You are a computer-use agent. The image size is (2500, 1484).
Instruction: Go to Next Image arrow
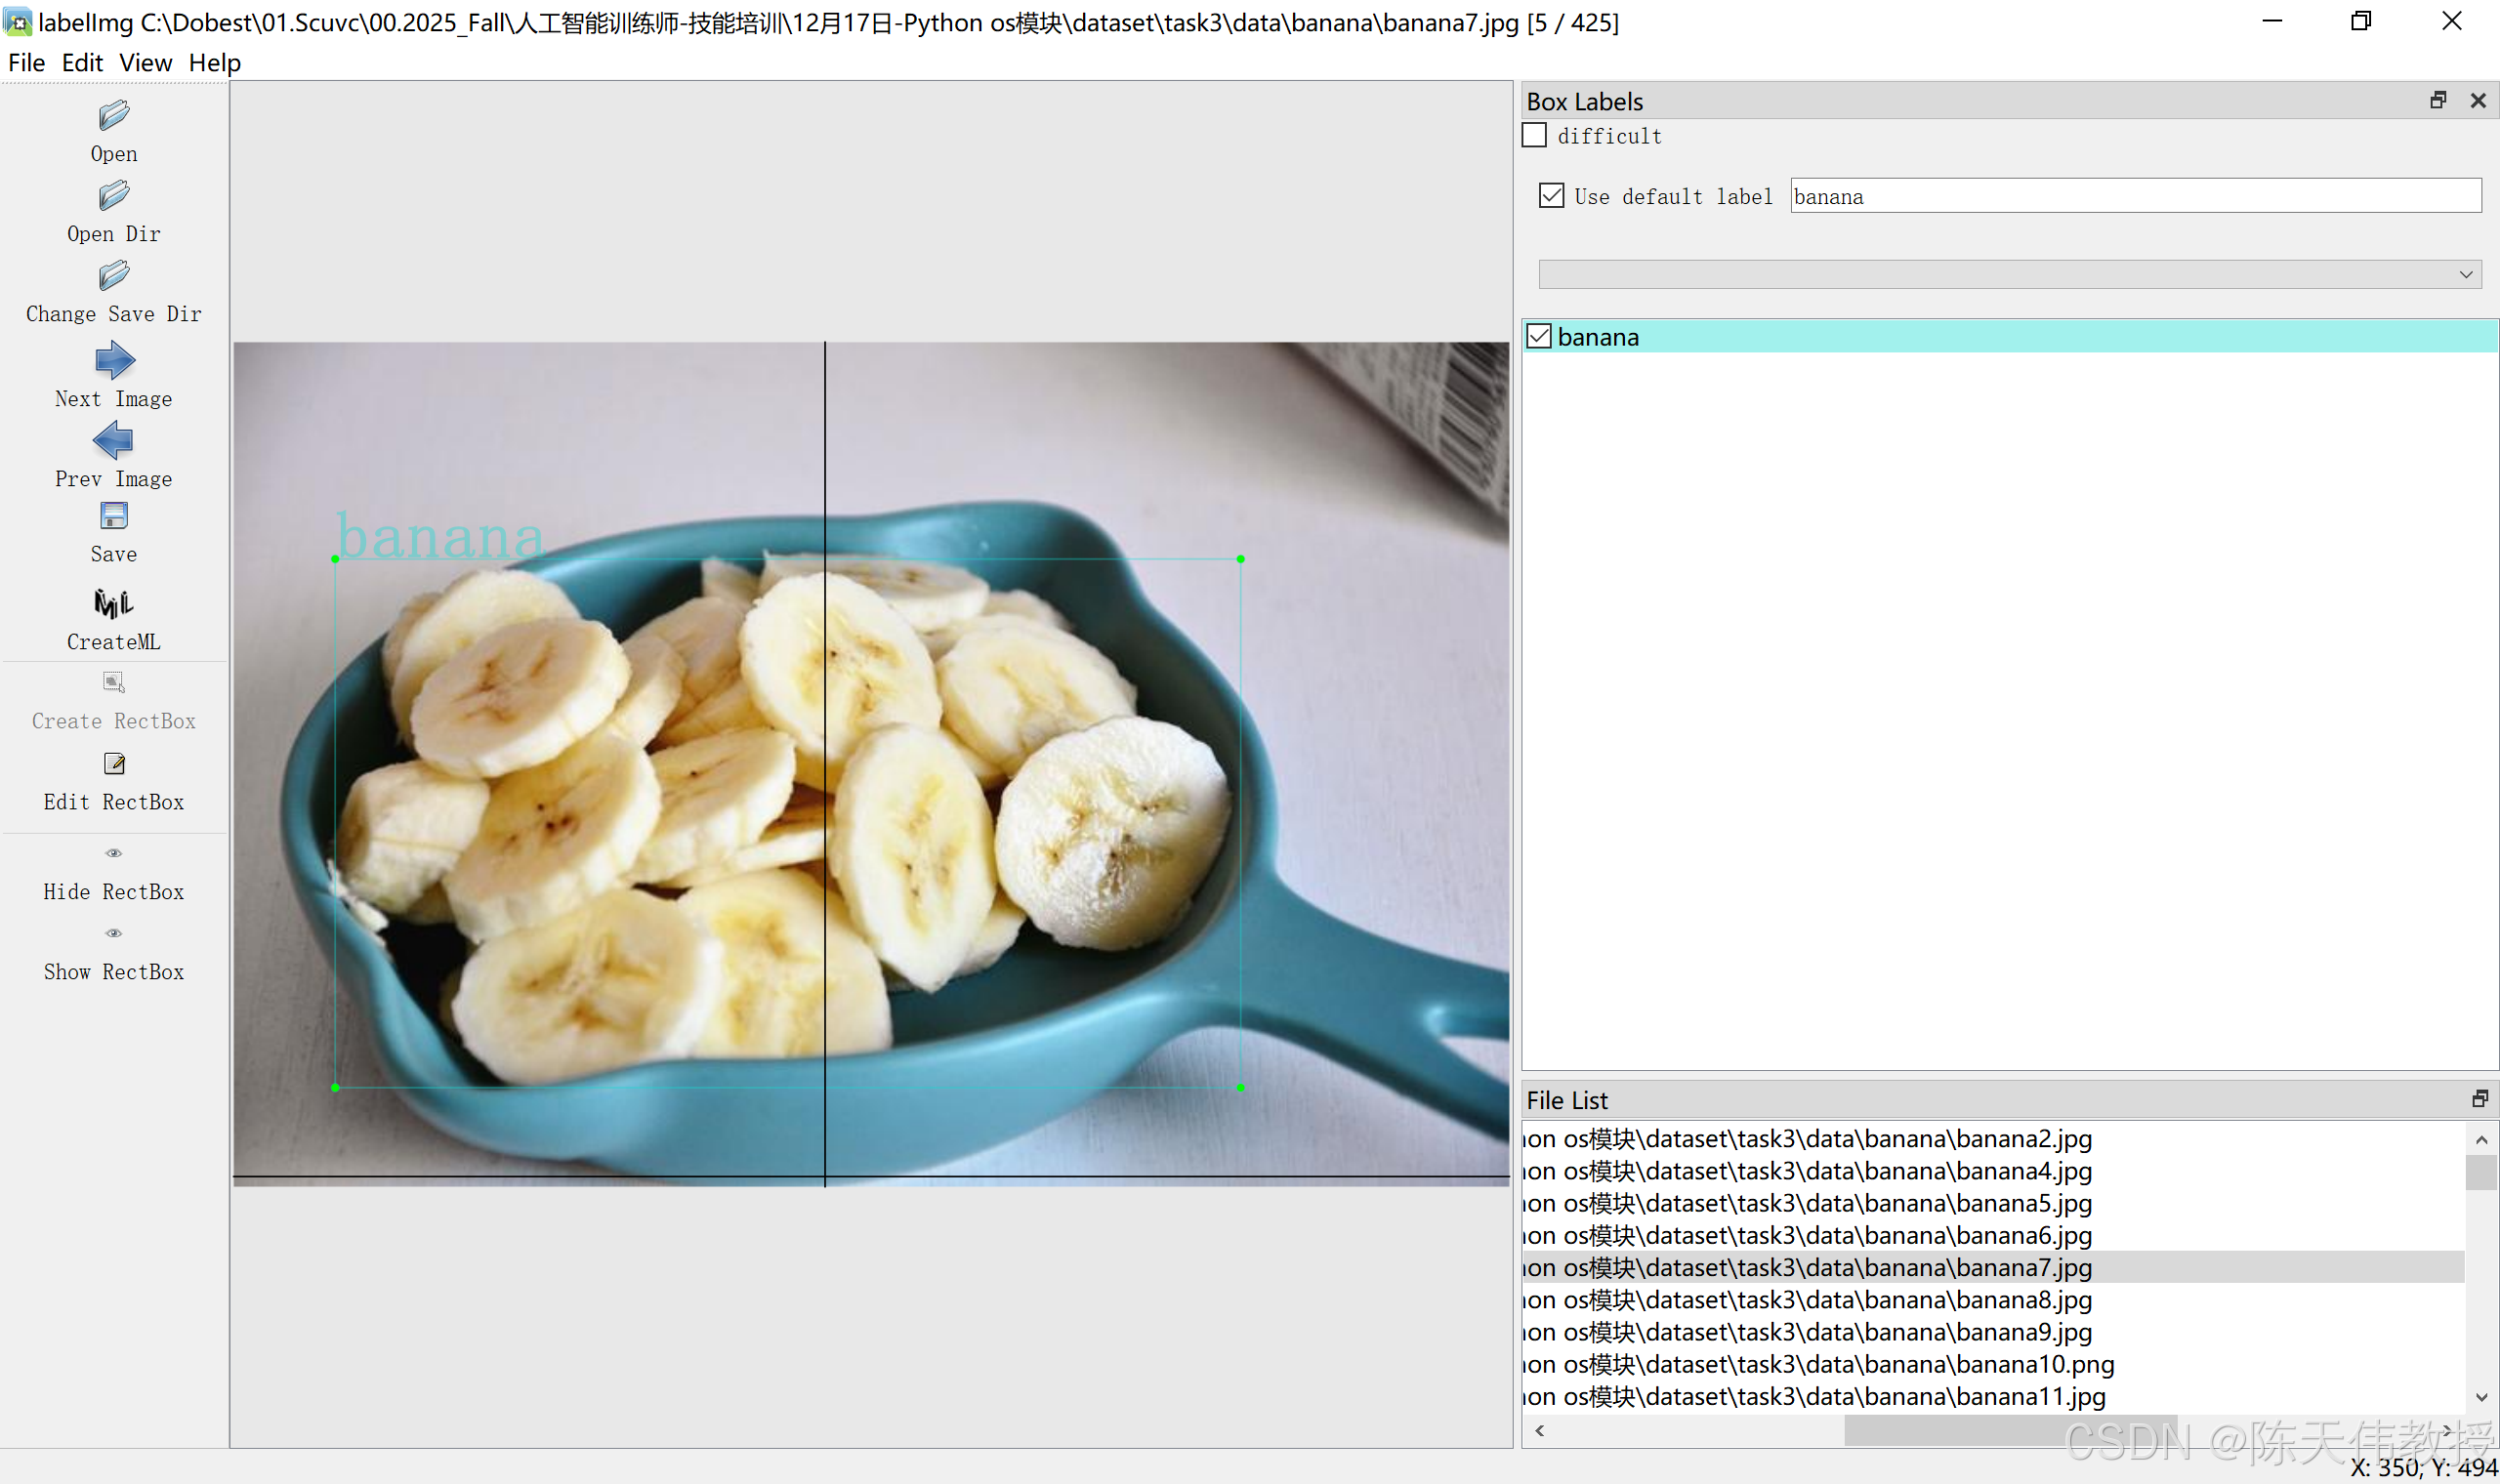click(114, 360)
